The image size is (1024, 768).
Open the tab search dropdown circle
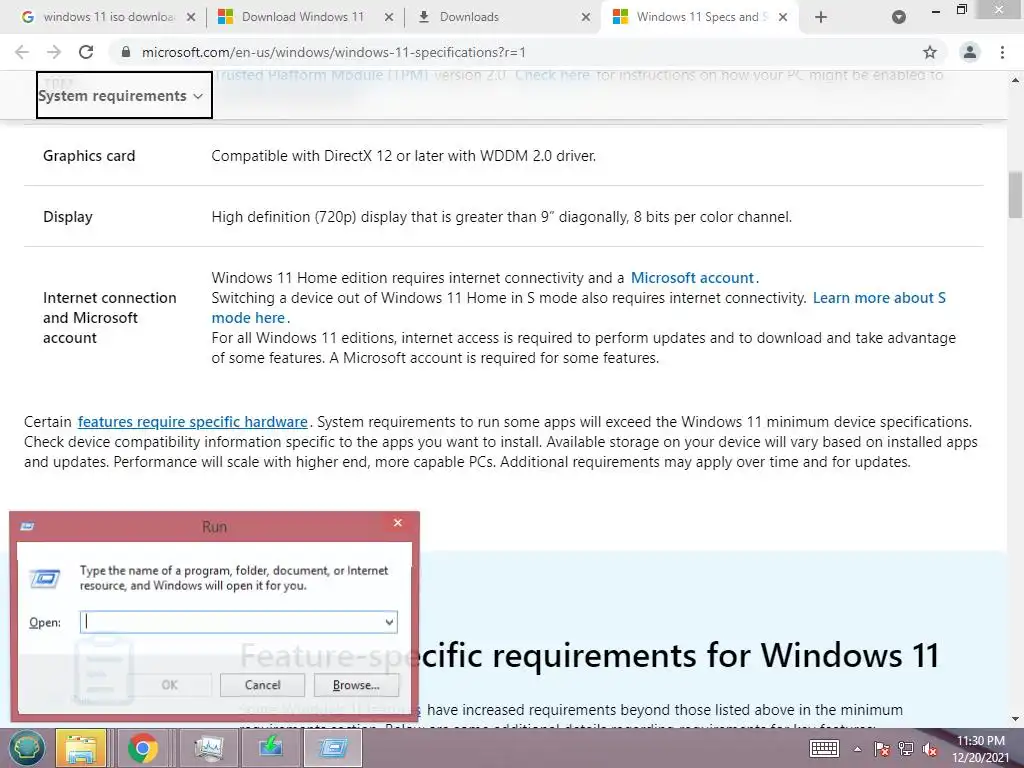pyautogui.click(x=899, y=17)
